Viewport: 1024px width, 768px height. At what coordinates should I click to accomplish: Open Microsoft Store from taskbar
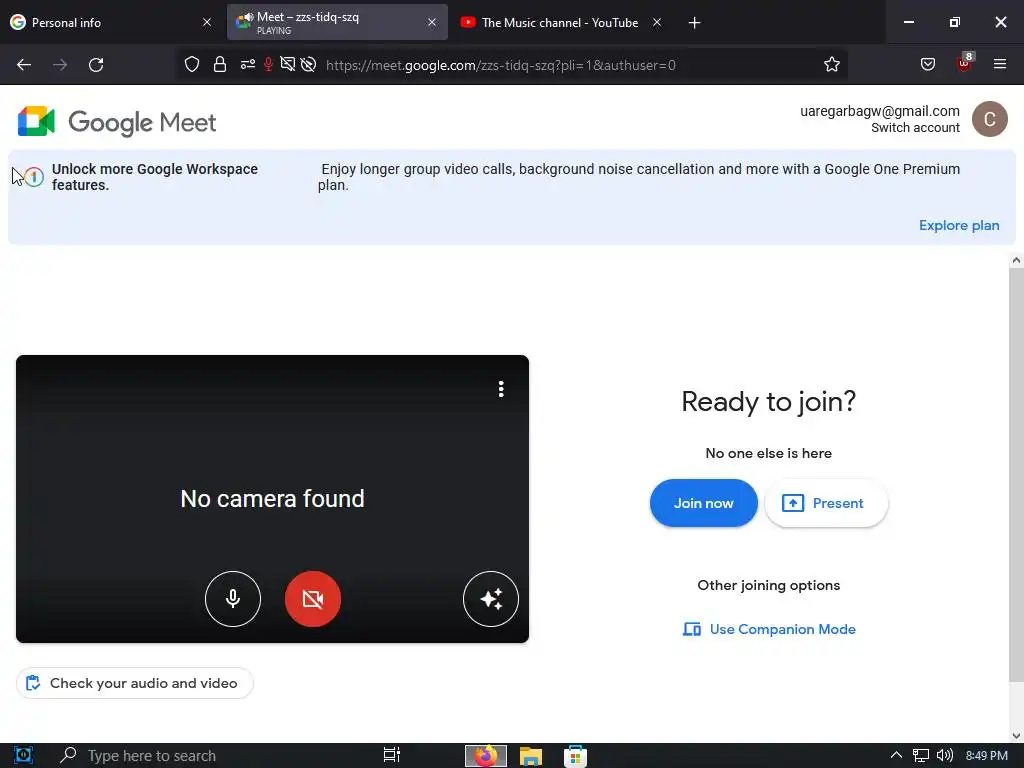pos(575,756)
